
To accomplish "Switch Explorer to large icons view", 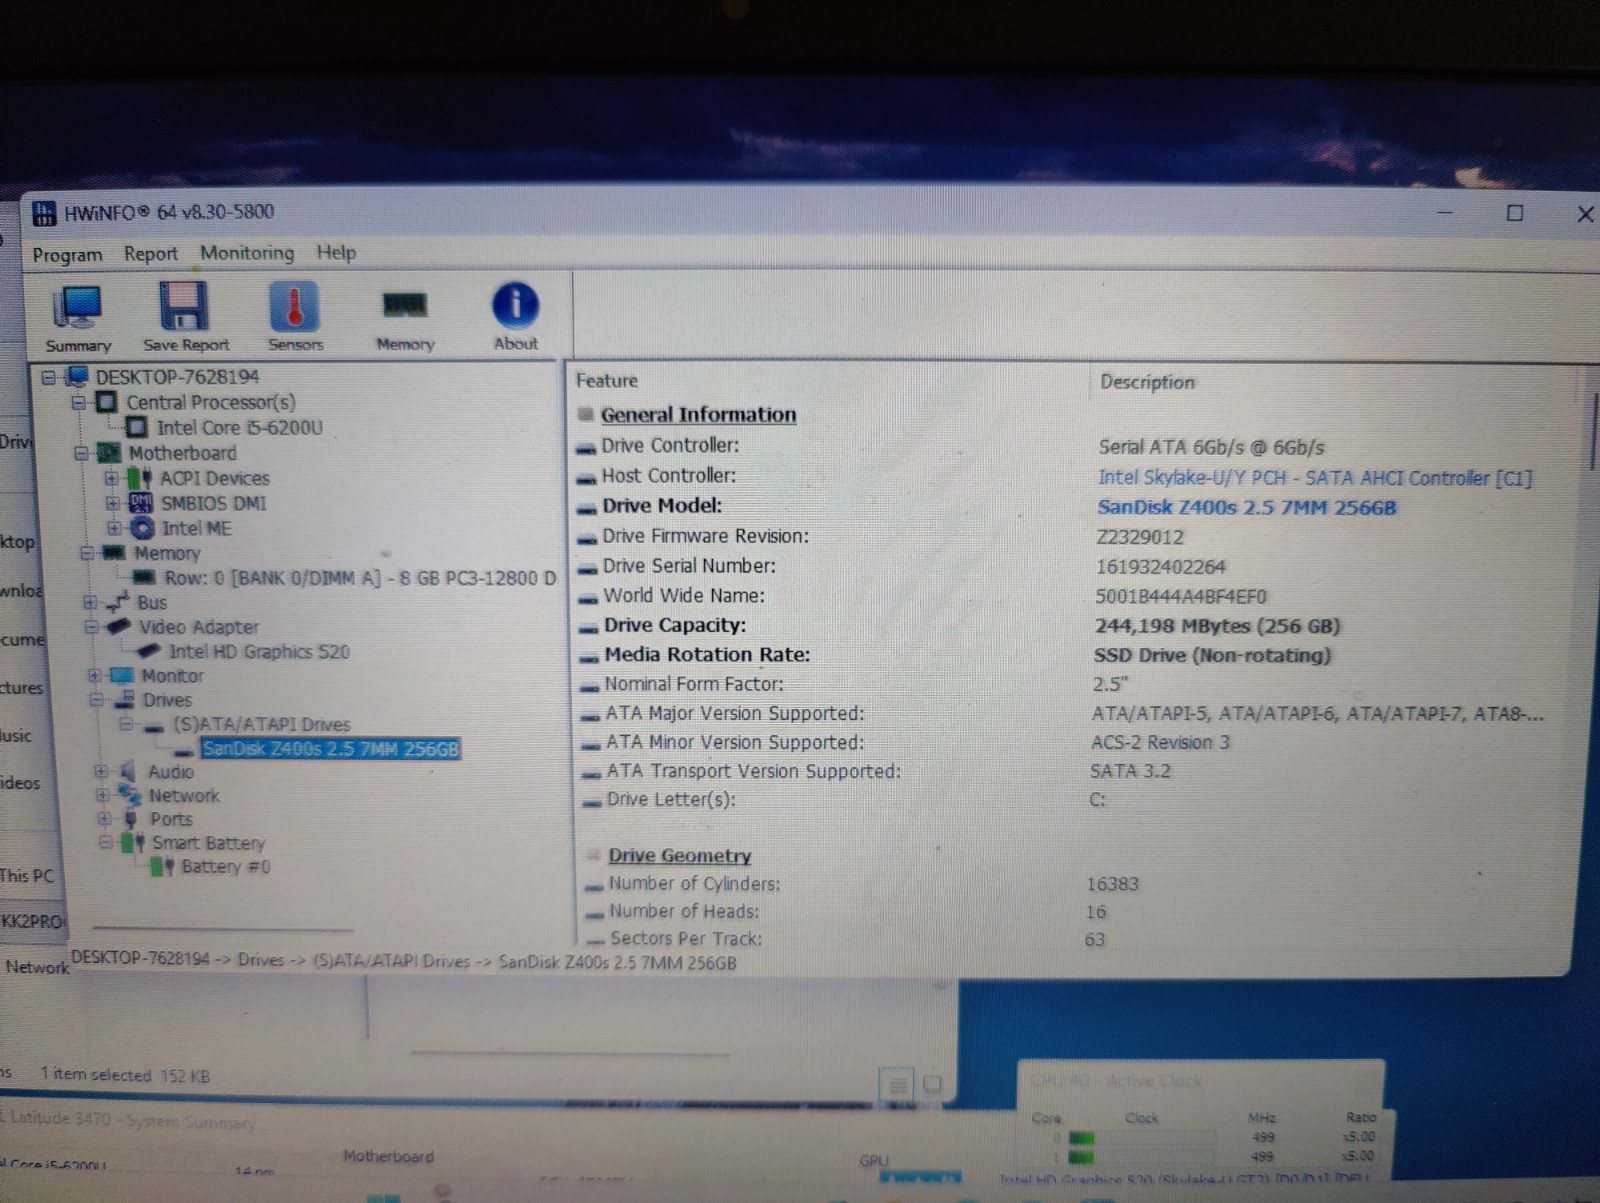I will (x=932, y=1084).
